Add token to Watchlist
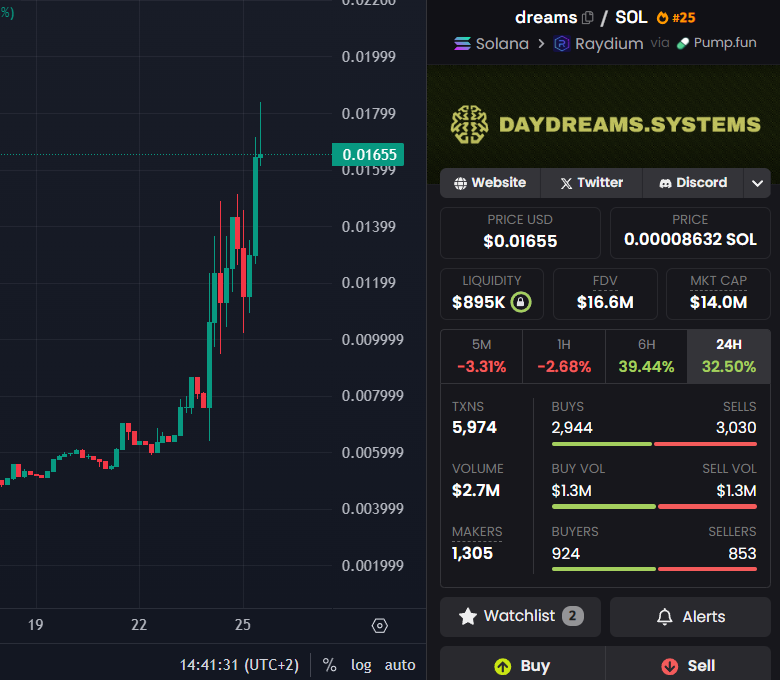Screen dimensions: 780x680 click(520, 616)
